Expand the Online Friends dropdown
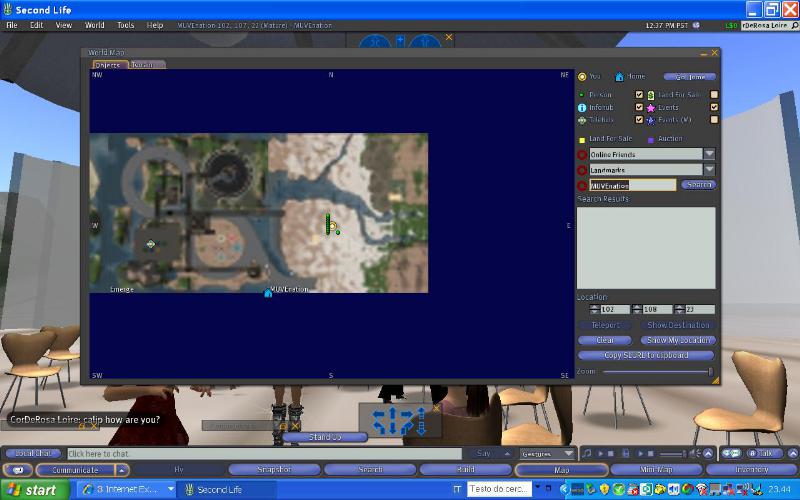Viewport: 800px width, 500px height. 710,154
